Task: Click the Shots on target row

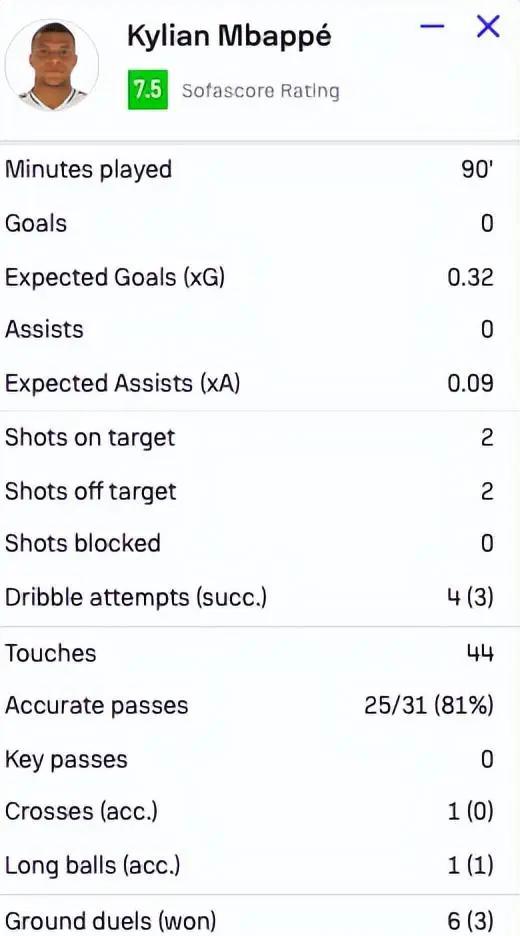Action: click(x=260, y=438)
